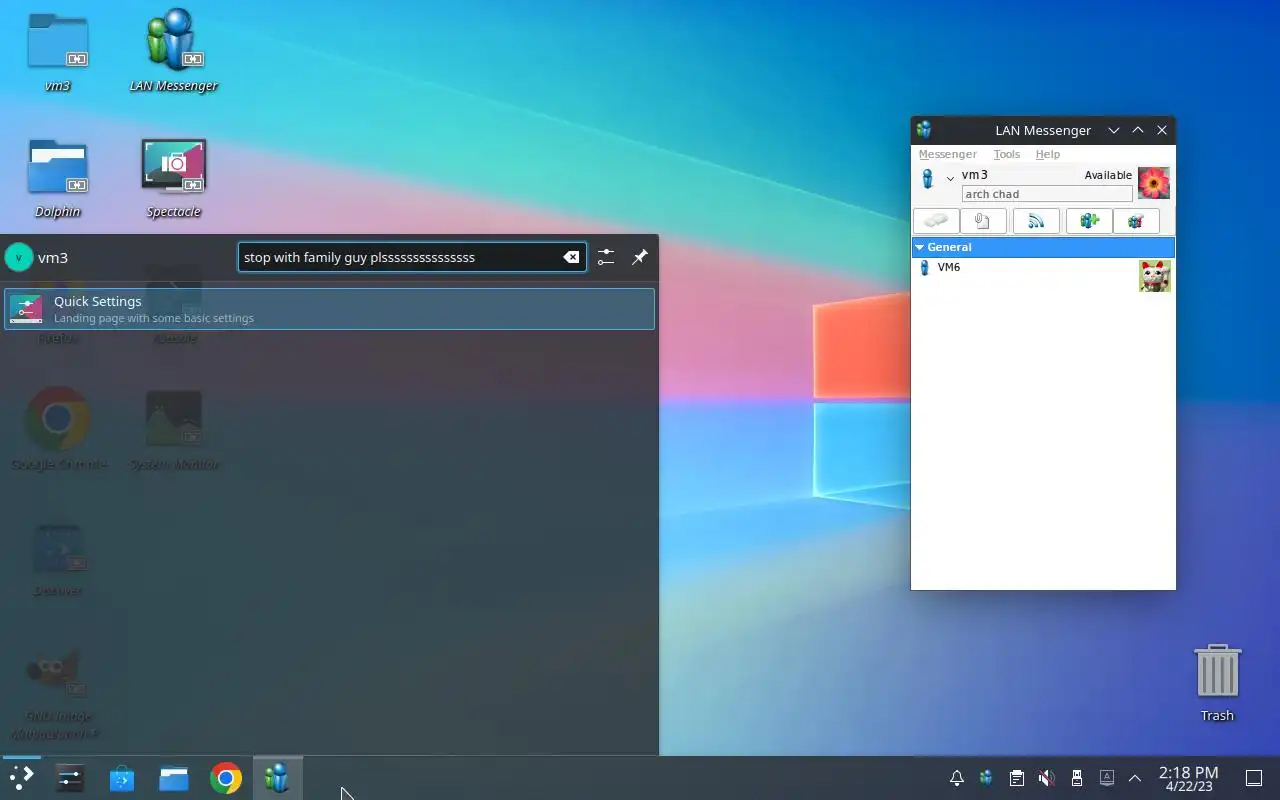Open the launcher configure sliders icon
The width and height of the screenshot is (1280, 800).
tap(606, 257)
